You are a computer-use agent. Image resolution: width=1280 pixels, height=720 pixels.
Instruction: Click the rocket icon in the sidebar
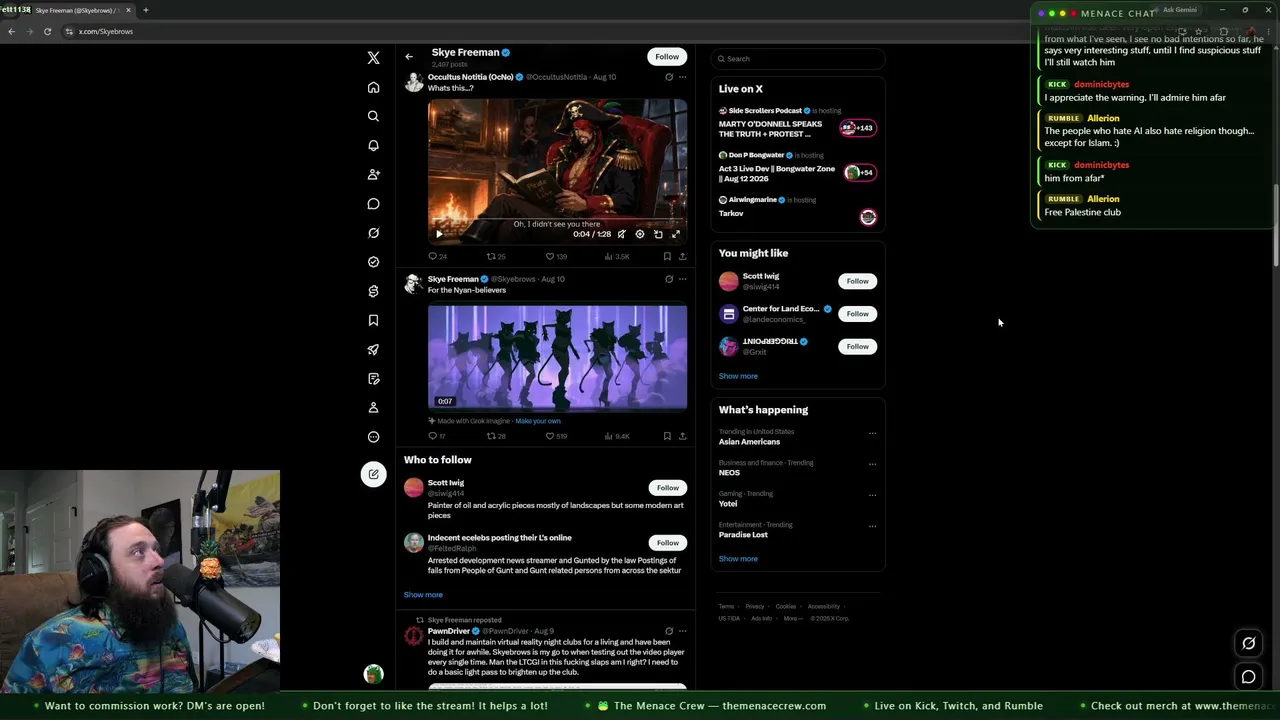click(x=373, y=349)
